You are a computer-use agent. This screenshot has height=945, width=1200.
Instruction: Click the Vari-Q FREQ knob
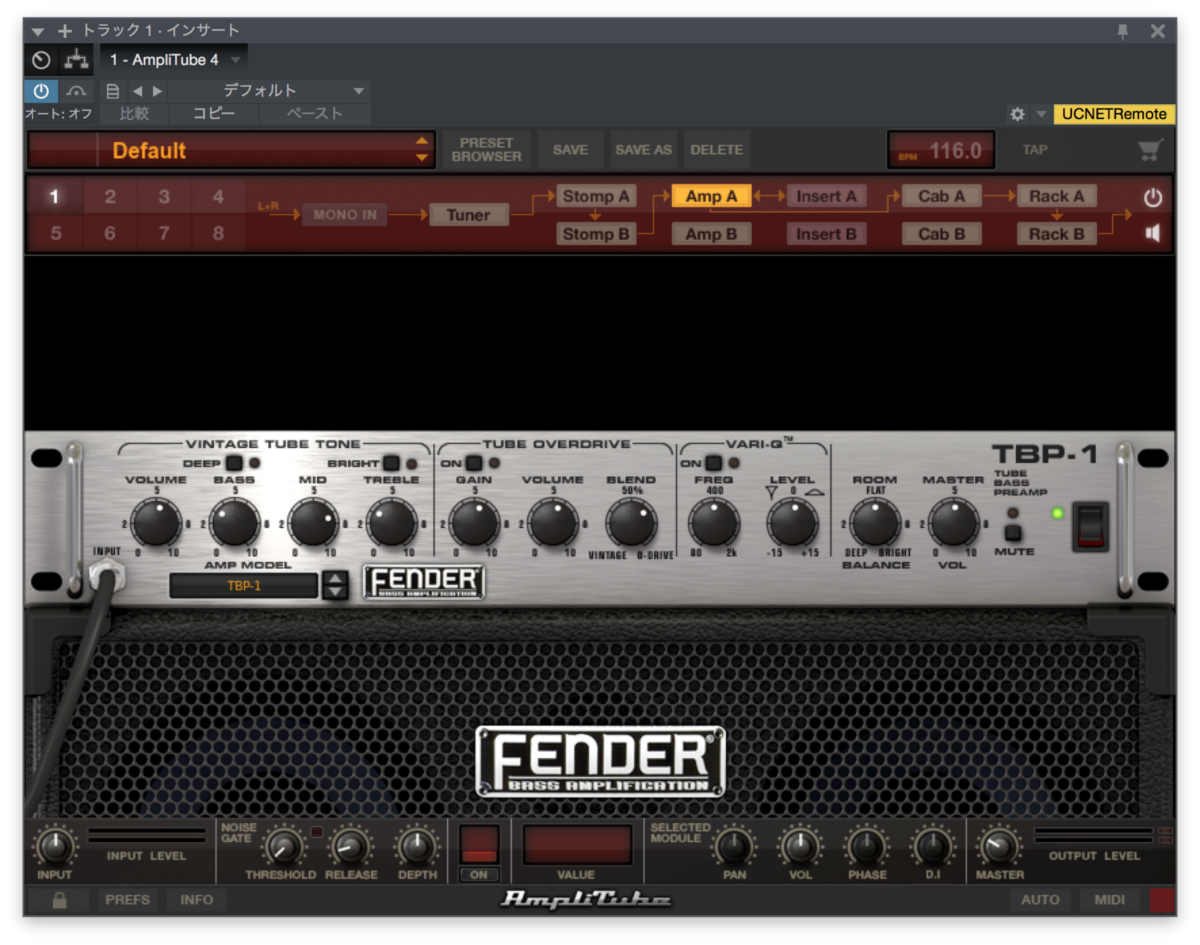tap(714, 523)
